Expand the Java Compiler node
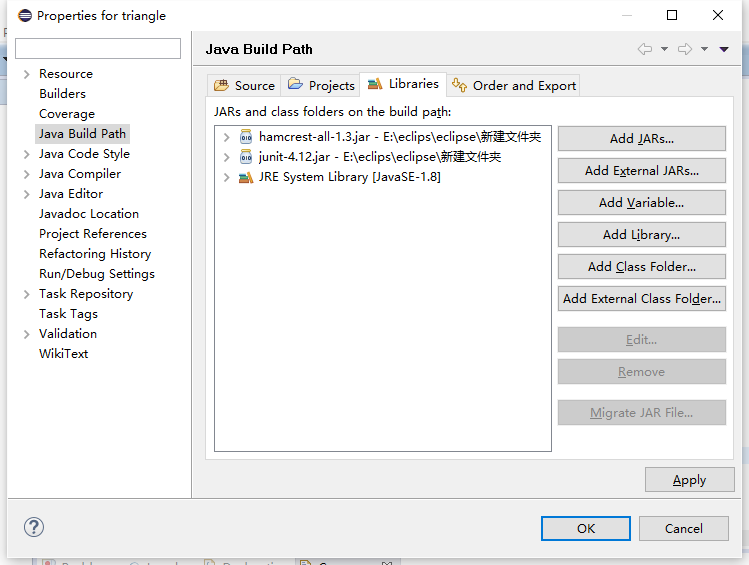Screen dimensions: 749x565 point(27,174)
